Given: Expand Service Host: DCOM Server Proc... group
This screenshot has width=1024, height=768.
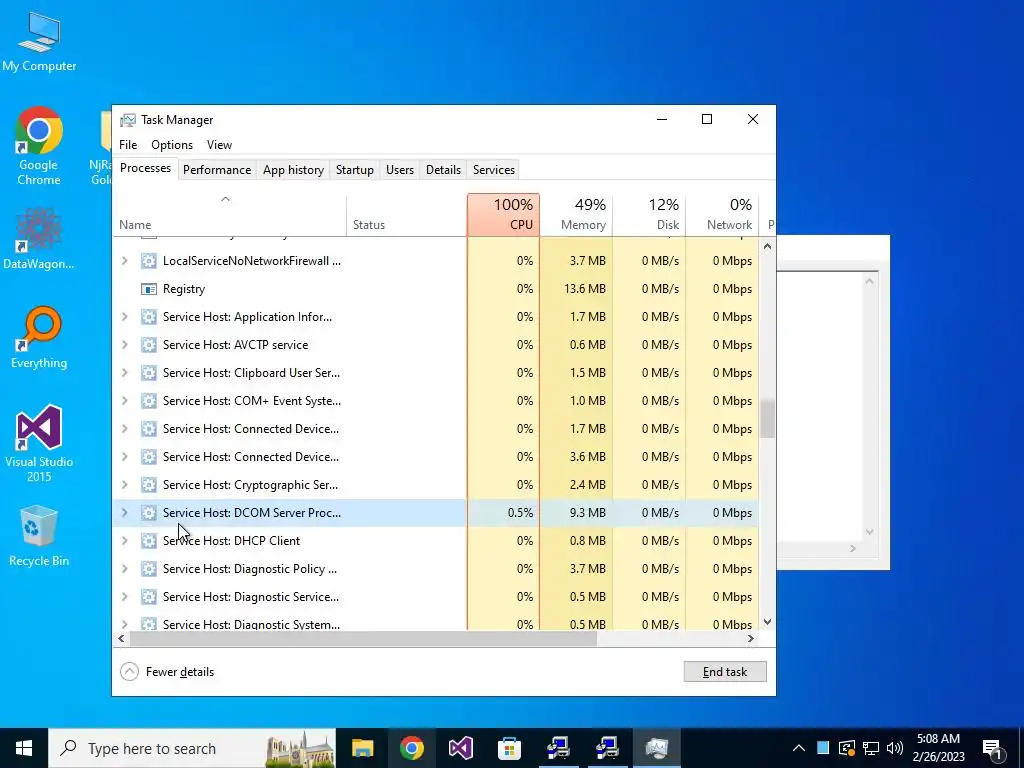Looking at the screenshot, I should 125,513.
